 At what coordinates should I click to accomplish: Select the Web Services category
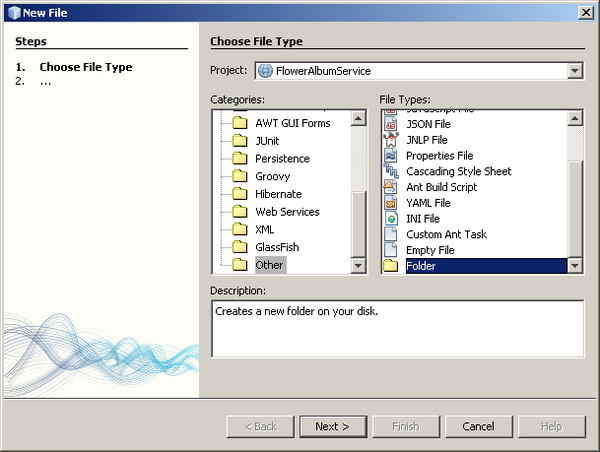tap(286, 212)
